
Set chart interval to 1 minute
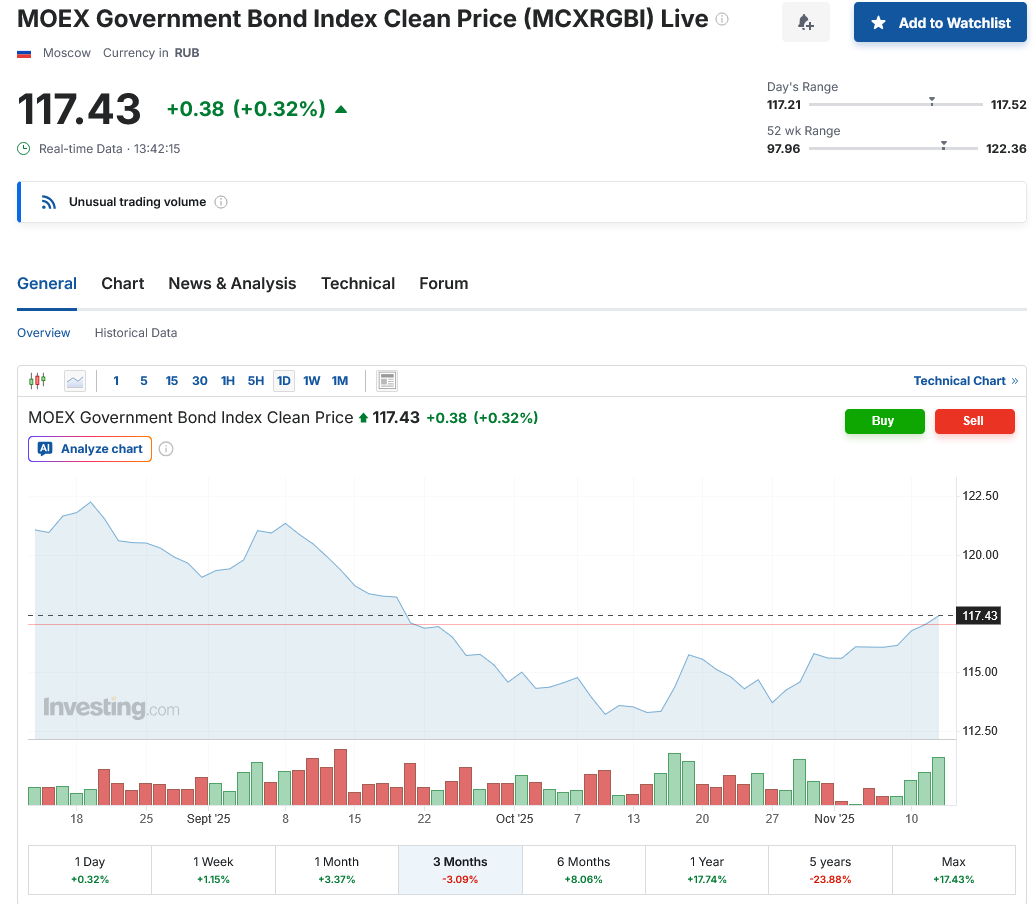(116, 381)
